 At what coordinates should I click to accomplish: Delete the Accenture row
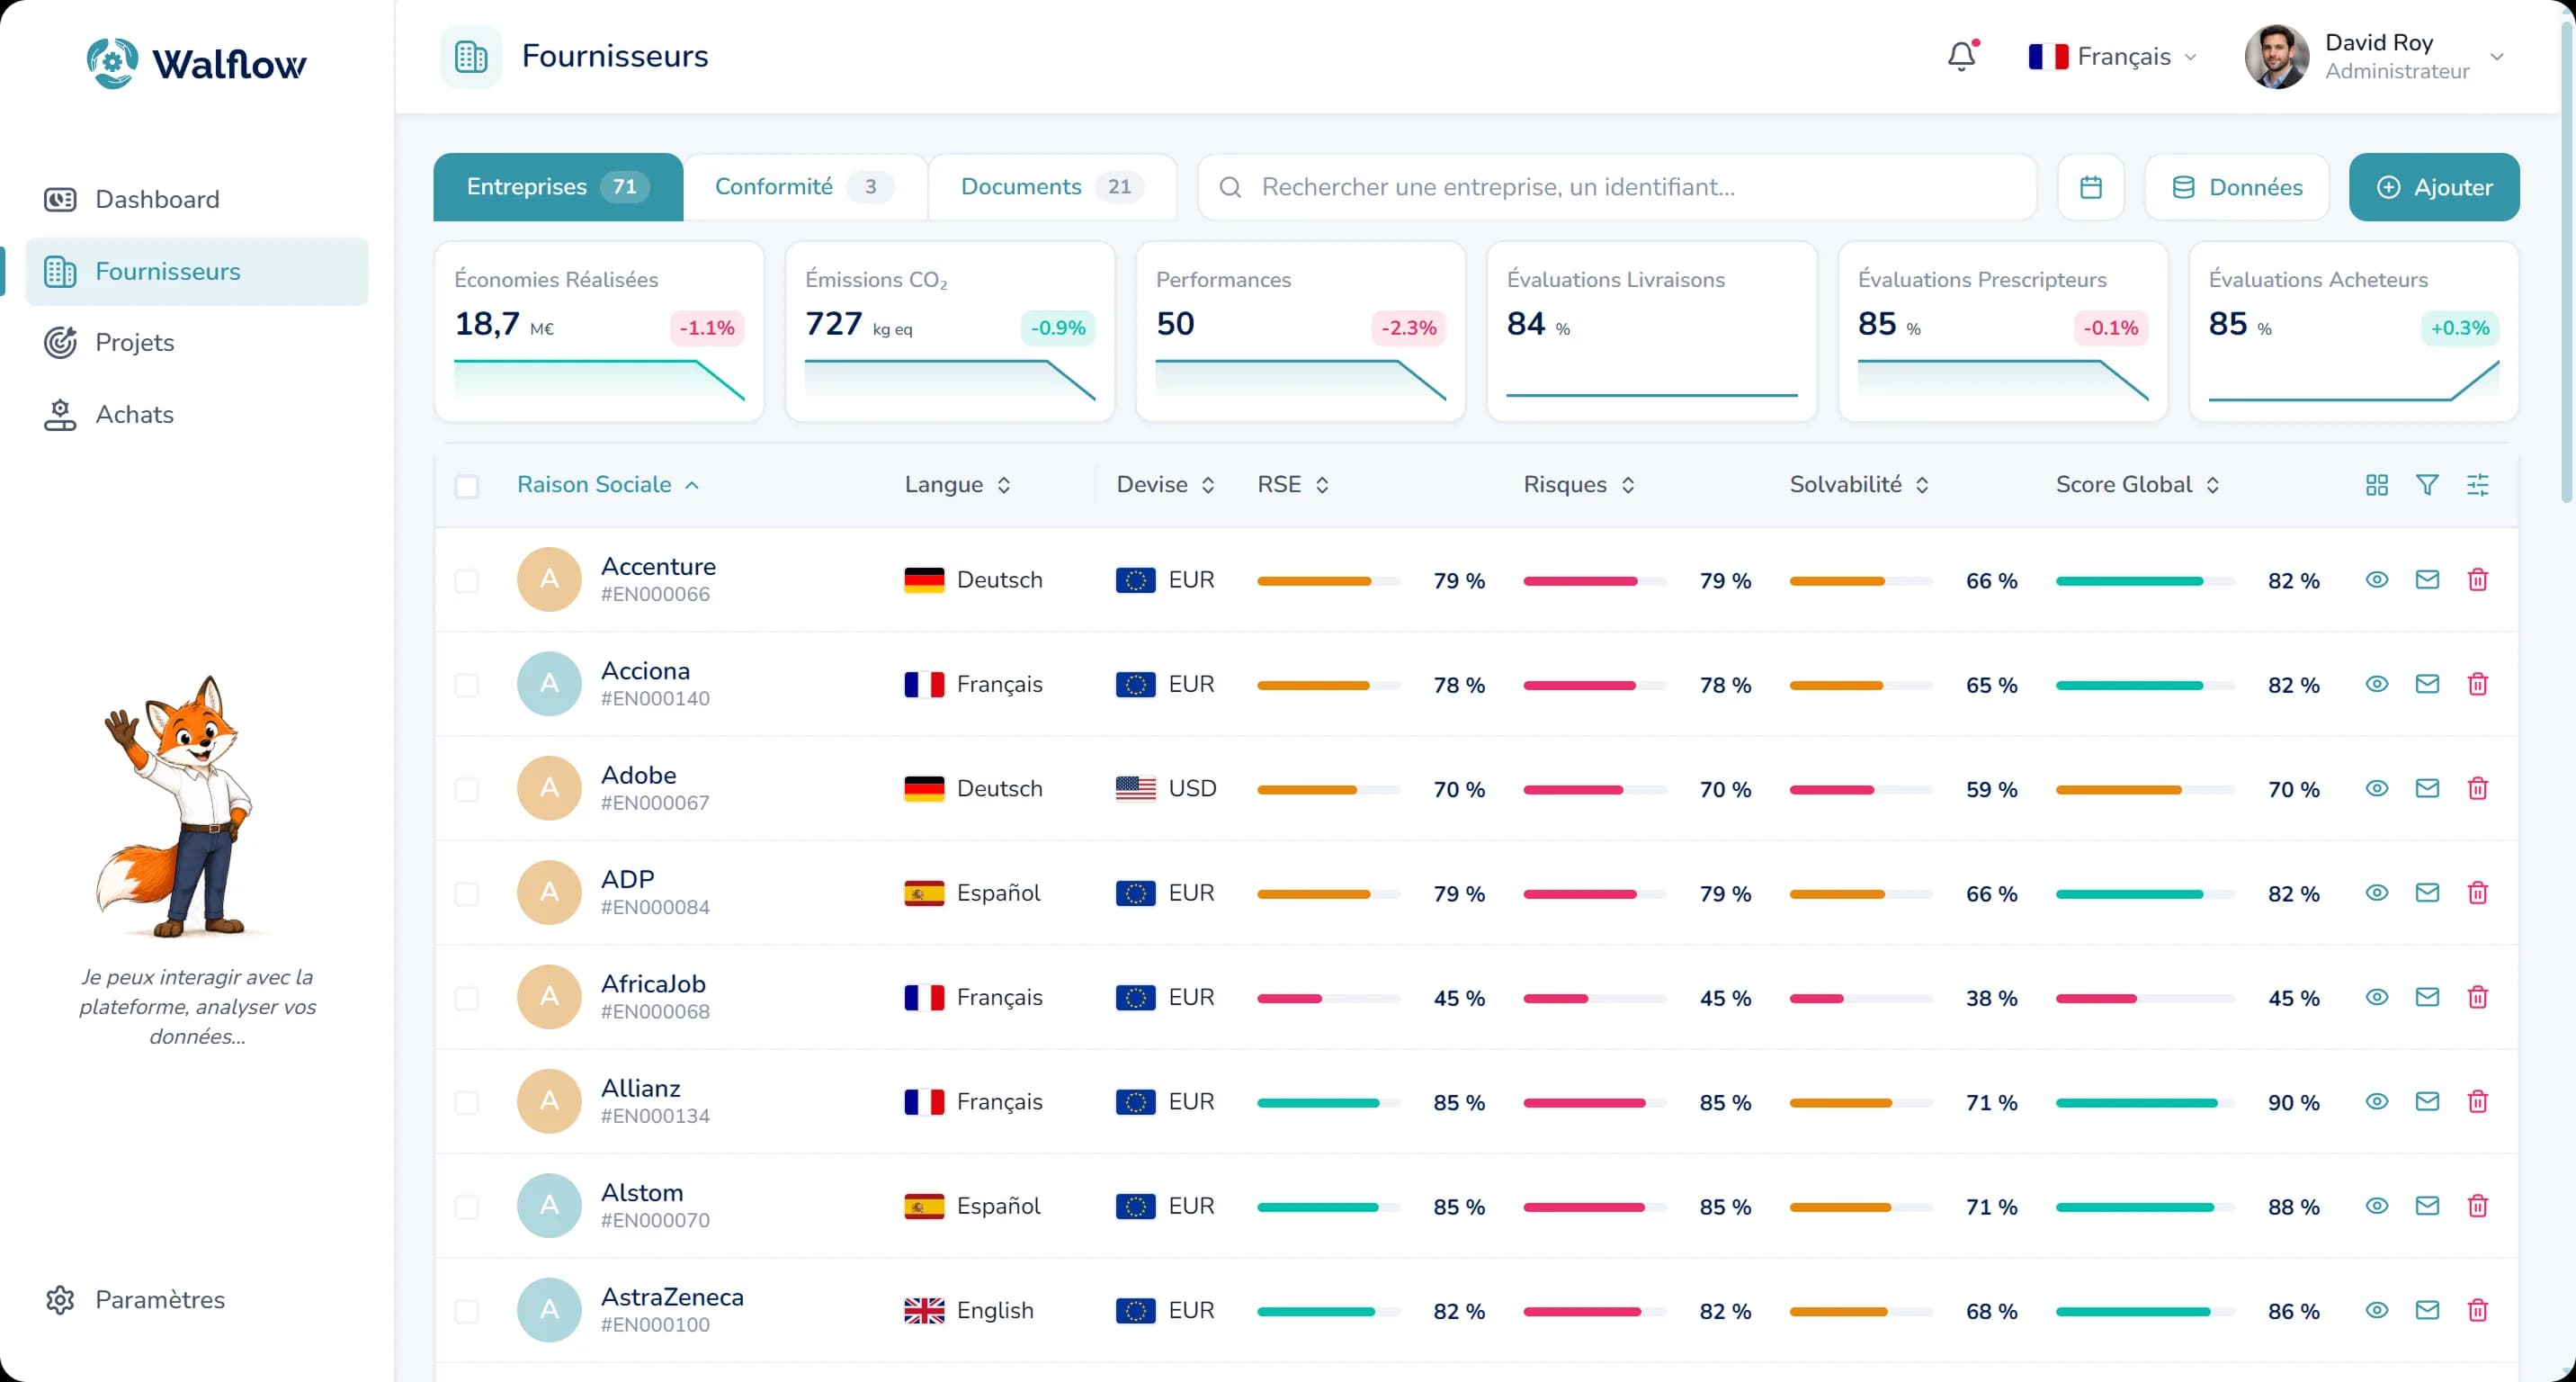[2478, 580]
